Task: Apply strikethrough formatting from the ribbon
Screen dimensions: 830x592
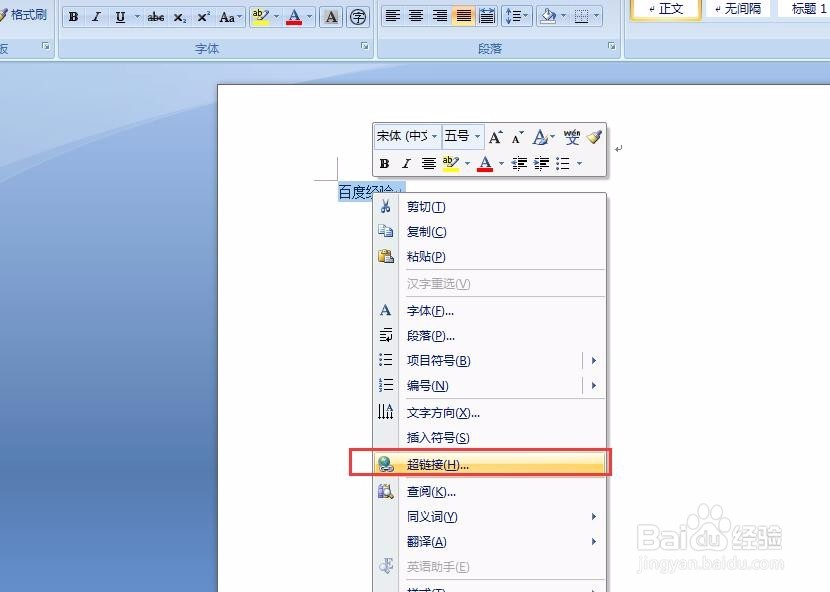Action: (x=156, y=16)
